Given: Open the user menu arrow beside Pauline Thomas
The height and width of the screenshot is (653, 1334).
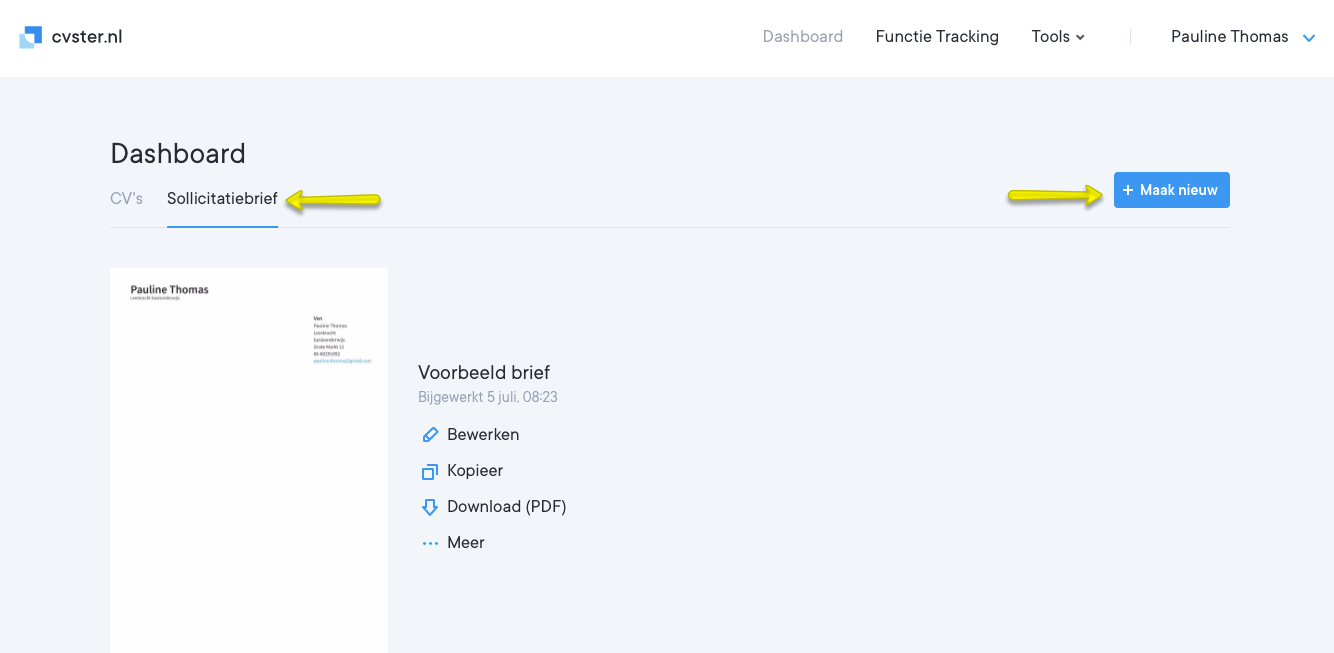Looking at the screenshot, I should (1308, 38).
